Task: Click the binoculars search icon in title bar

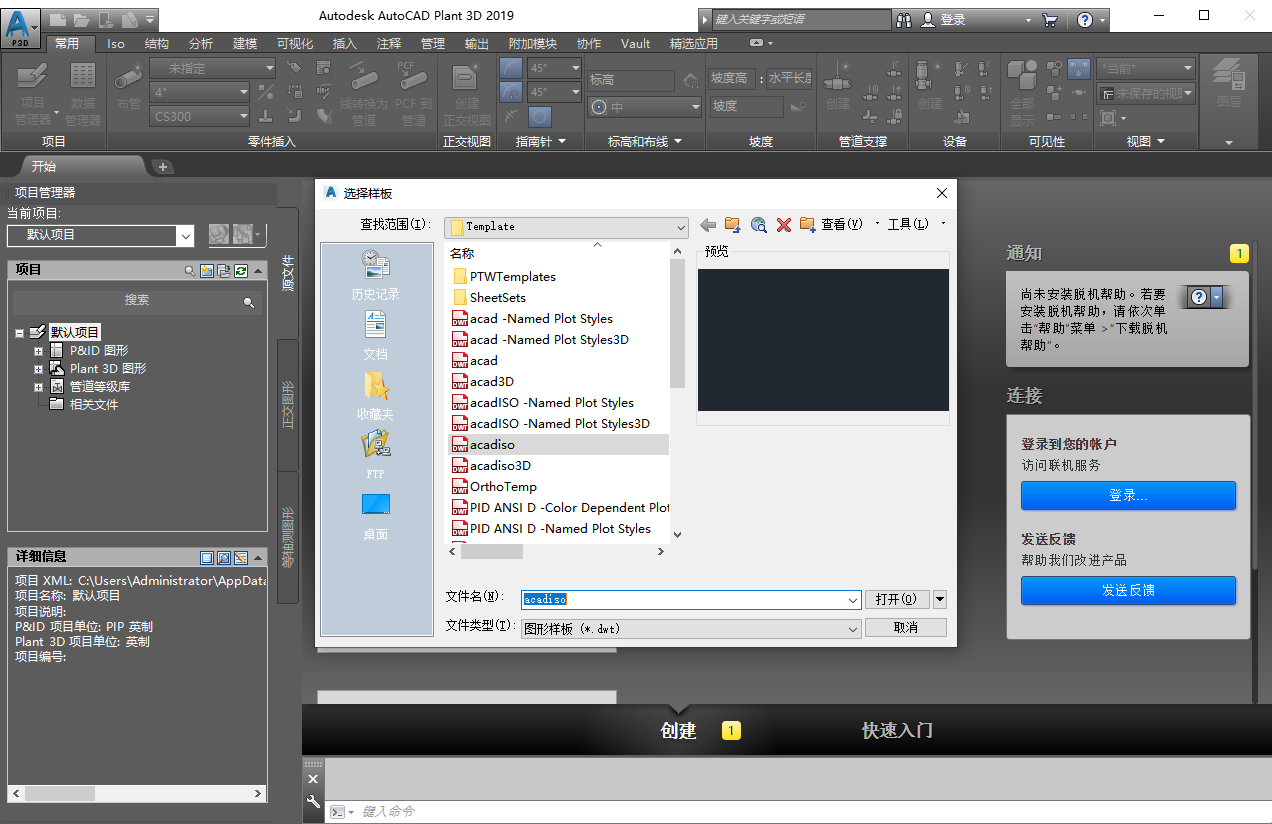Action: 904,19
